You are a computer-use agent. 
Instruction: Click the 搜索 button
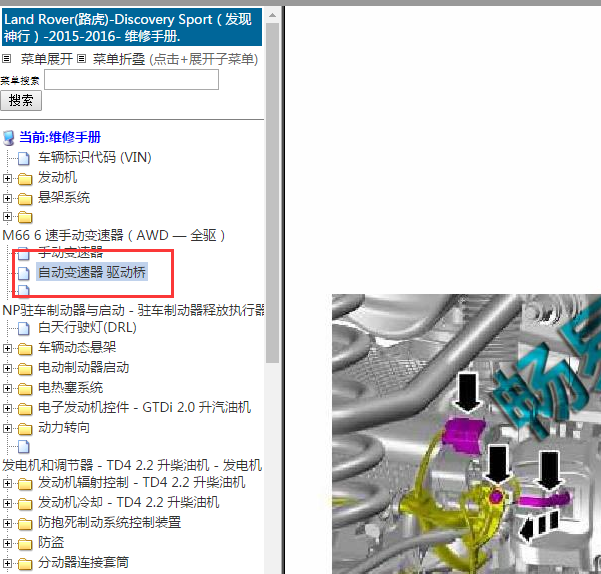21,101
